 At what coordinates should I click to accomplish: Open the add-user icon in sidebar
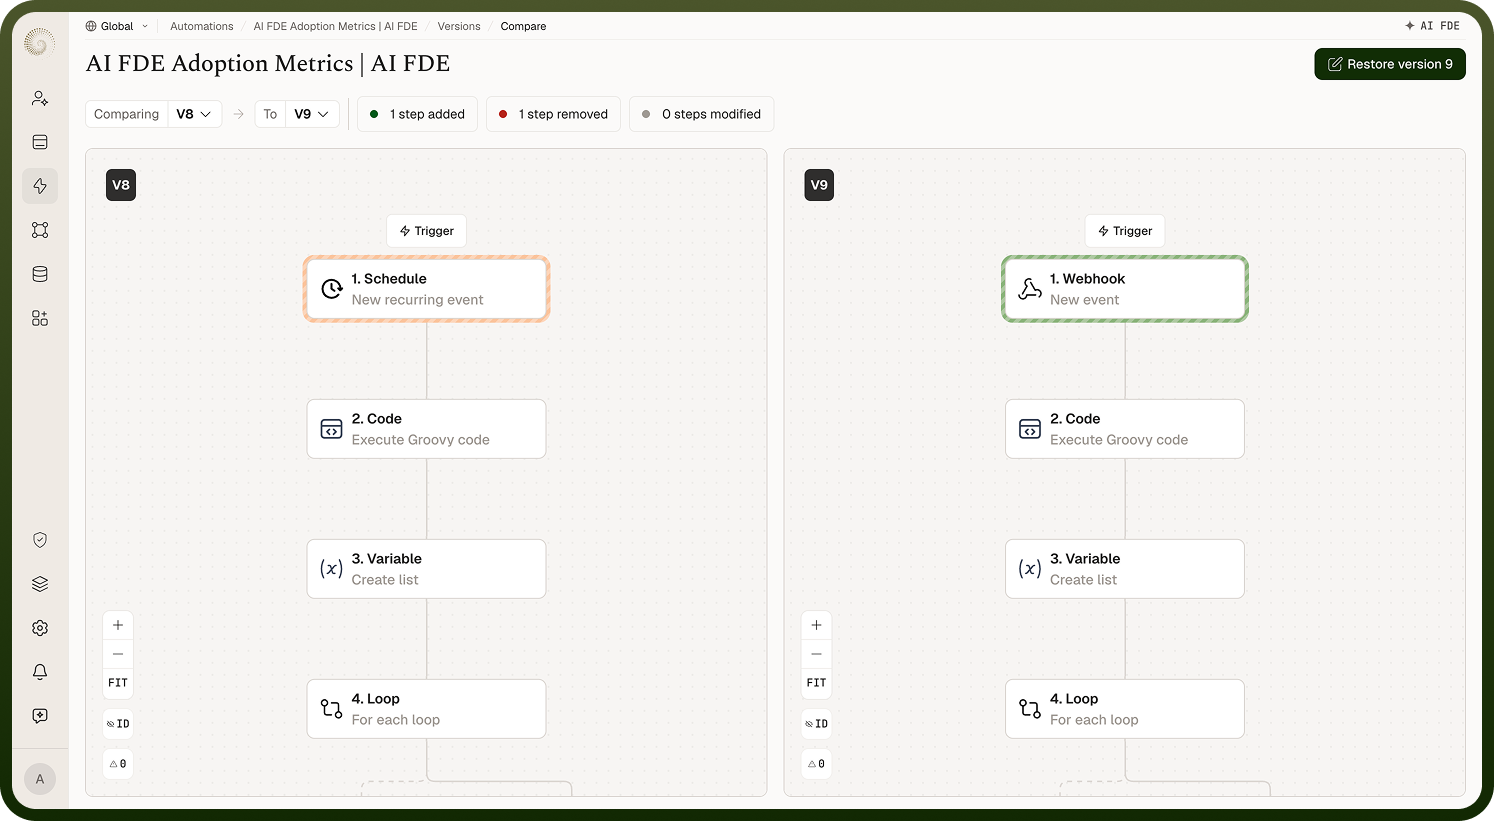tap(40, 98)
